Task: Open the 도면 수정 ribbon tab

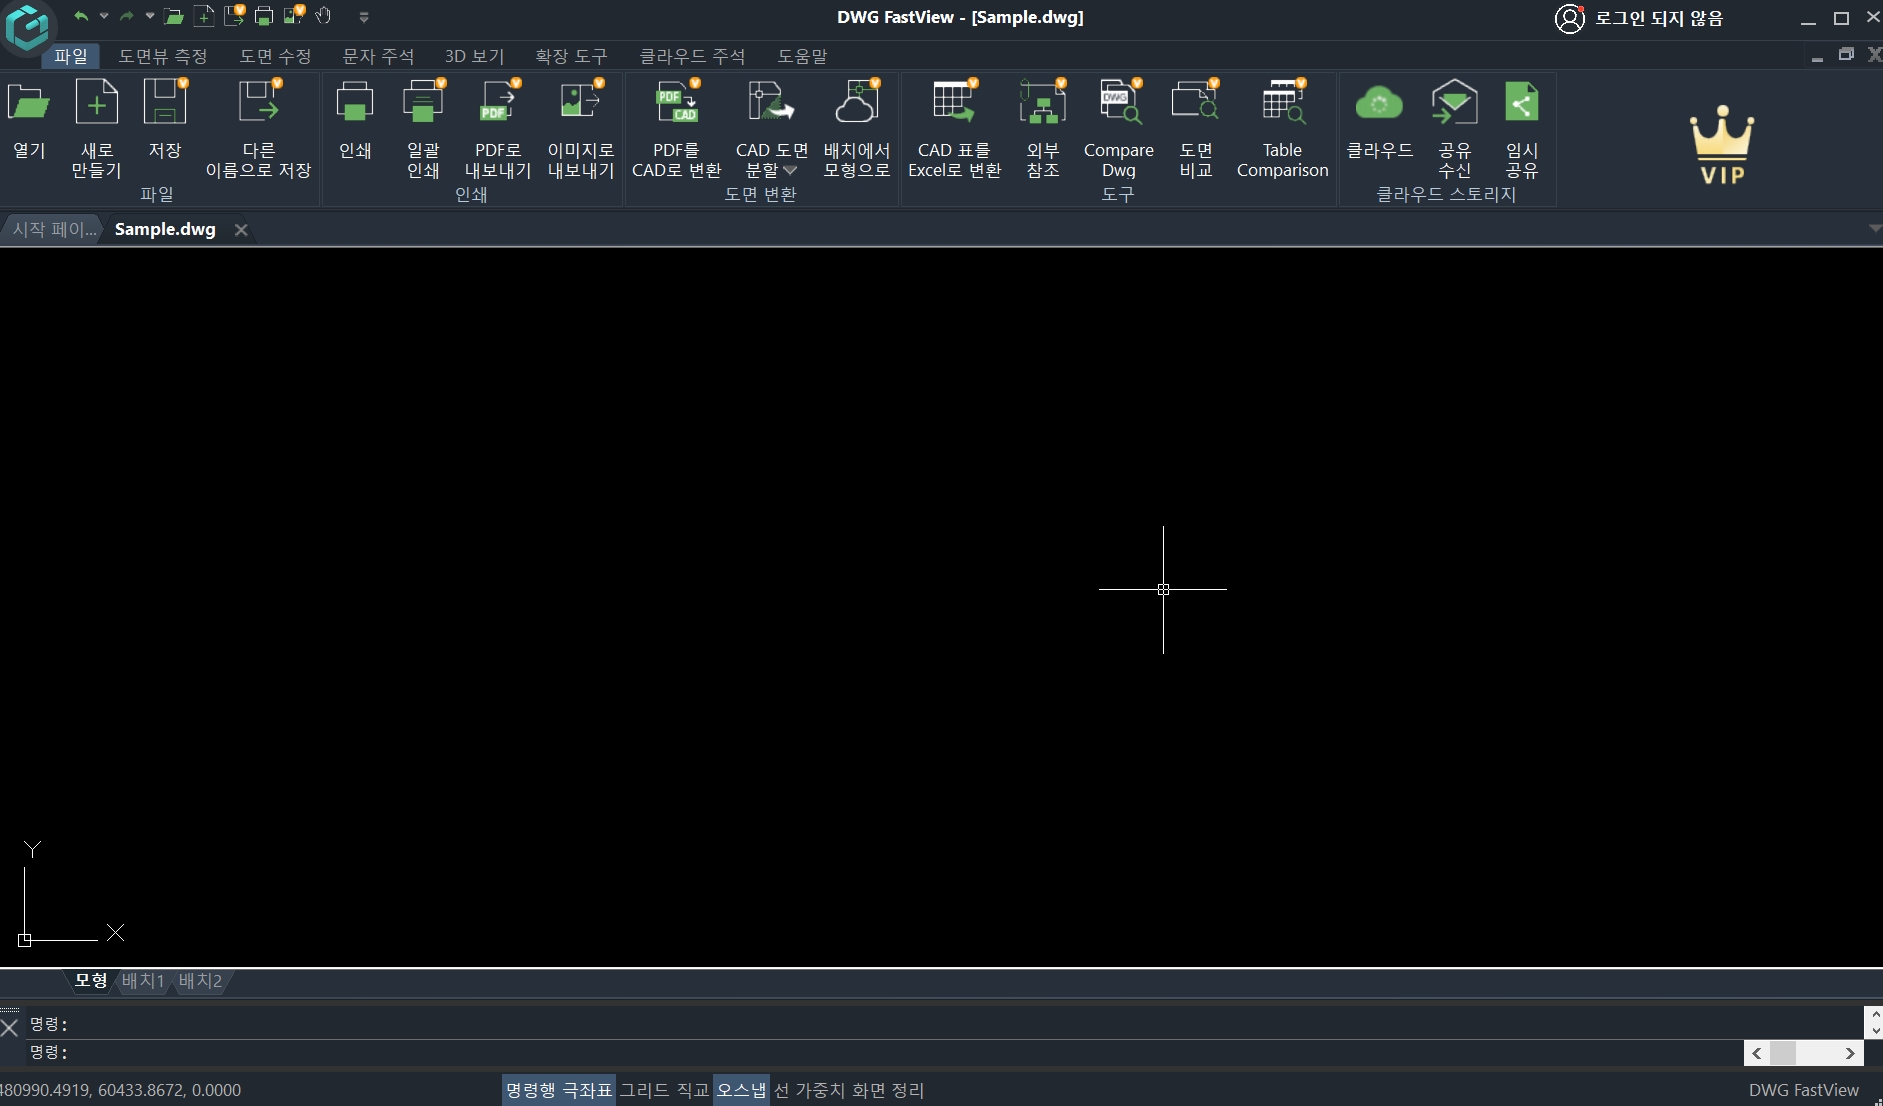Action: click(x=275, y=56)
